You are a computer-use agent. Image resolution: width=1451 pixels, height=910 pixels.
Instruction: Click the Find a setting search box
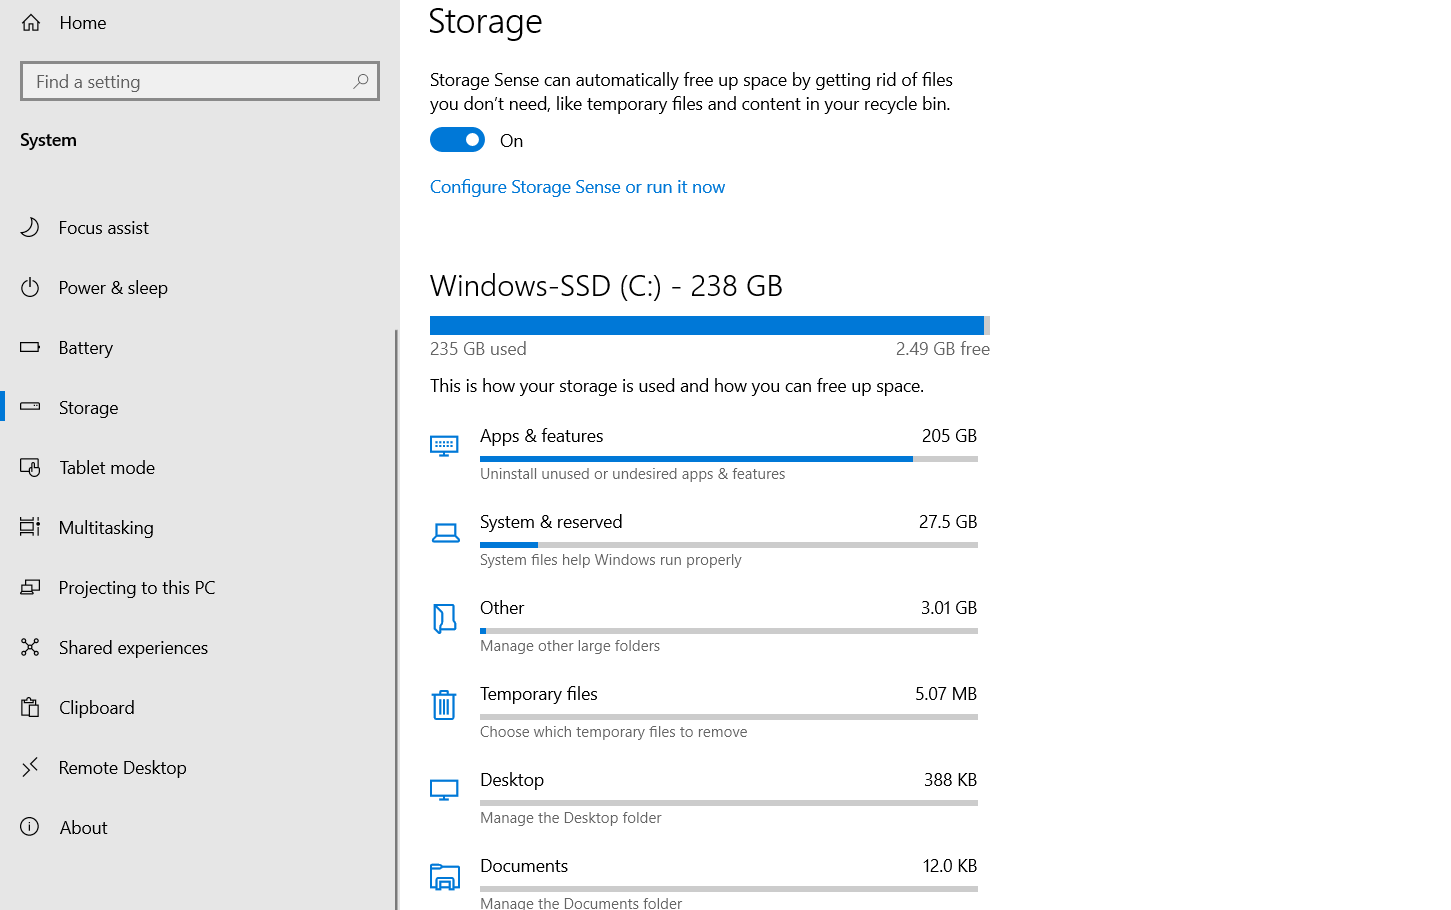point(190,81)
